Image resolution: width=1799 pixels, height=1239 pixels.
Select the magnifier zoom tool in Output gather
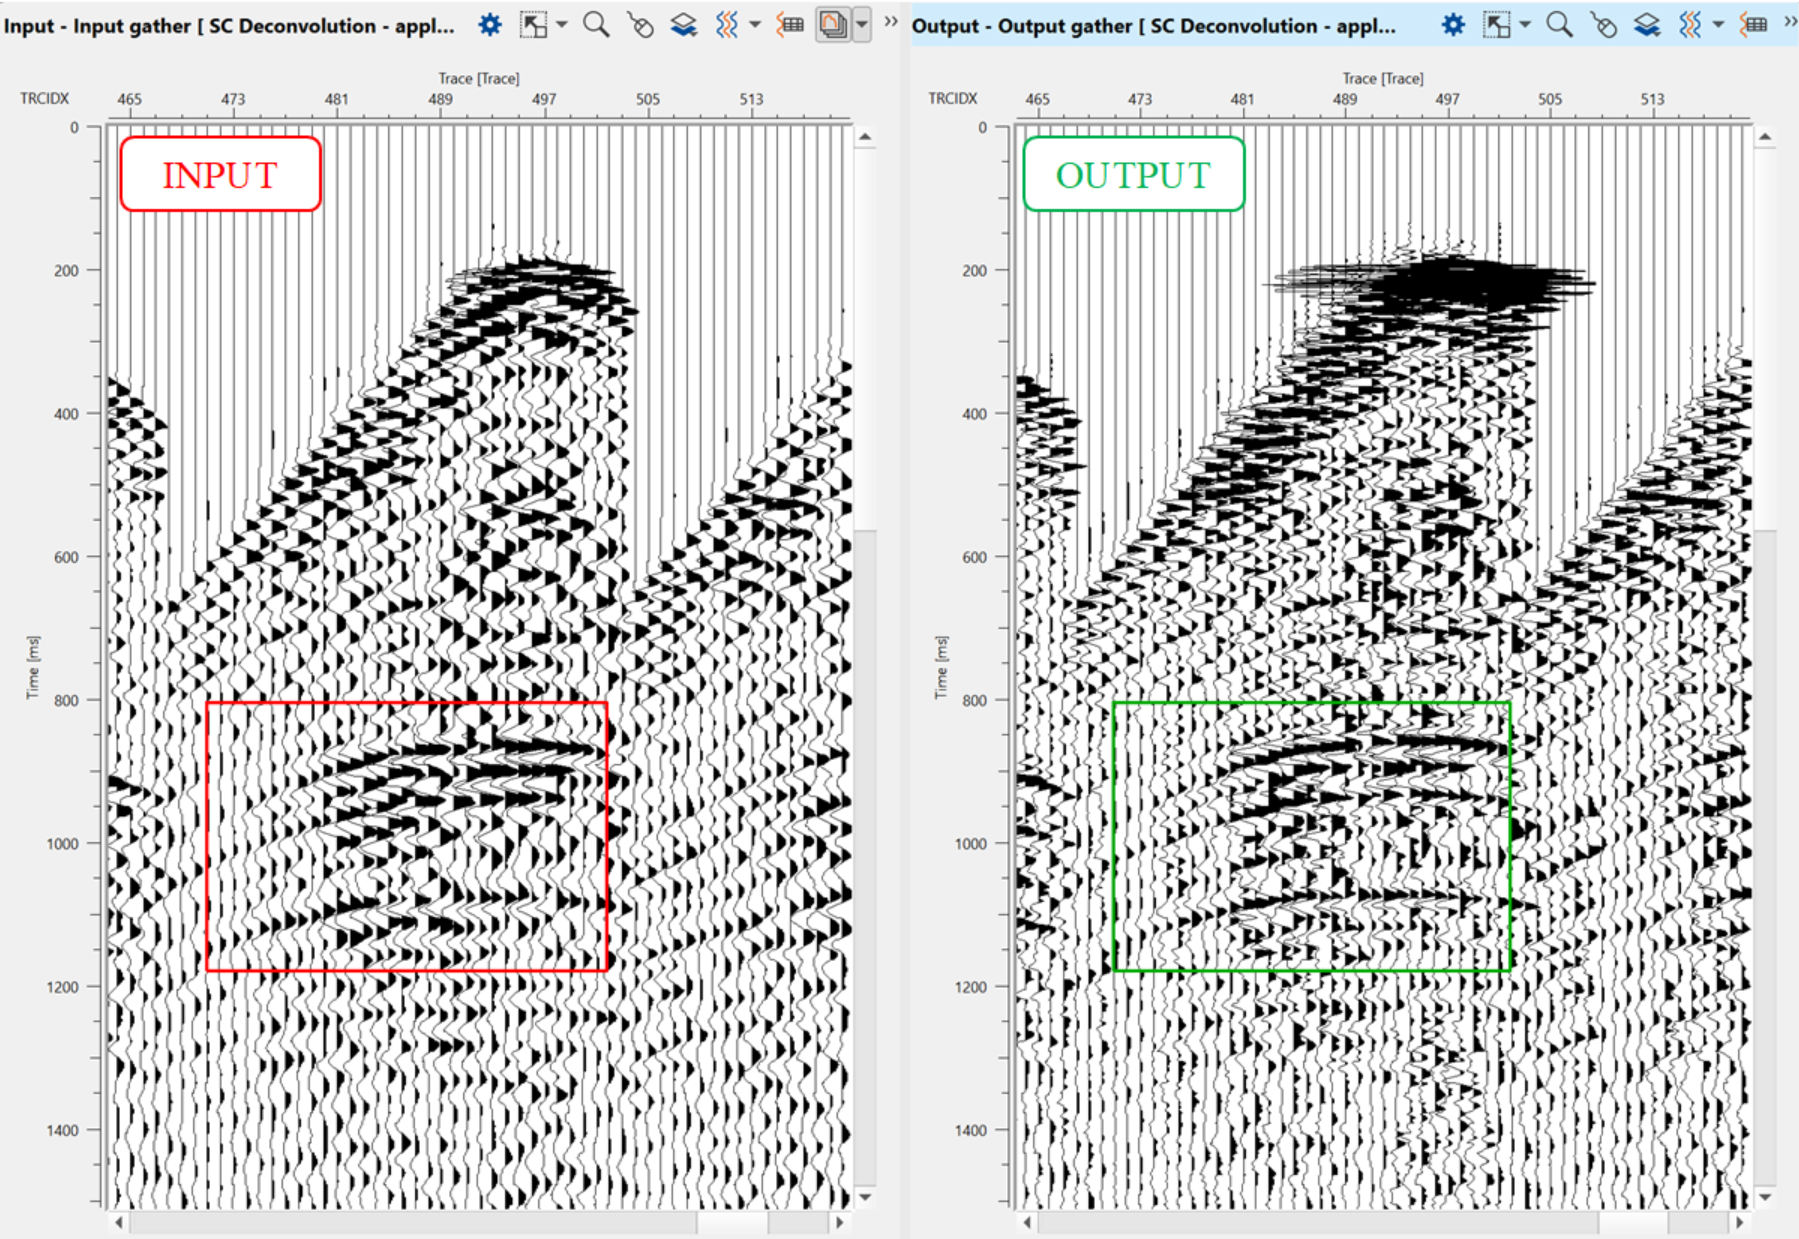[1559, 25]
